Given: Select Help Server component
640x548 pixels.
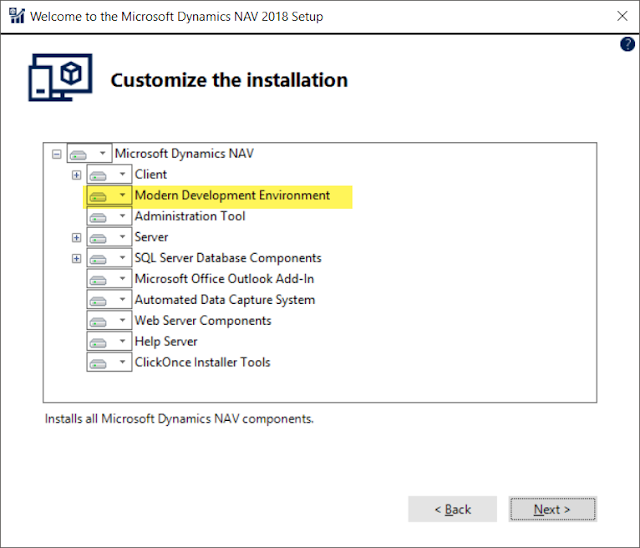Looking at the screenshot, I should (x=166, y=342).
